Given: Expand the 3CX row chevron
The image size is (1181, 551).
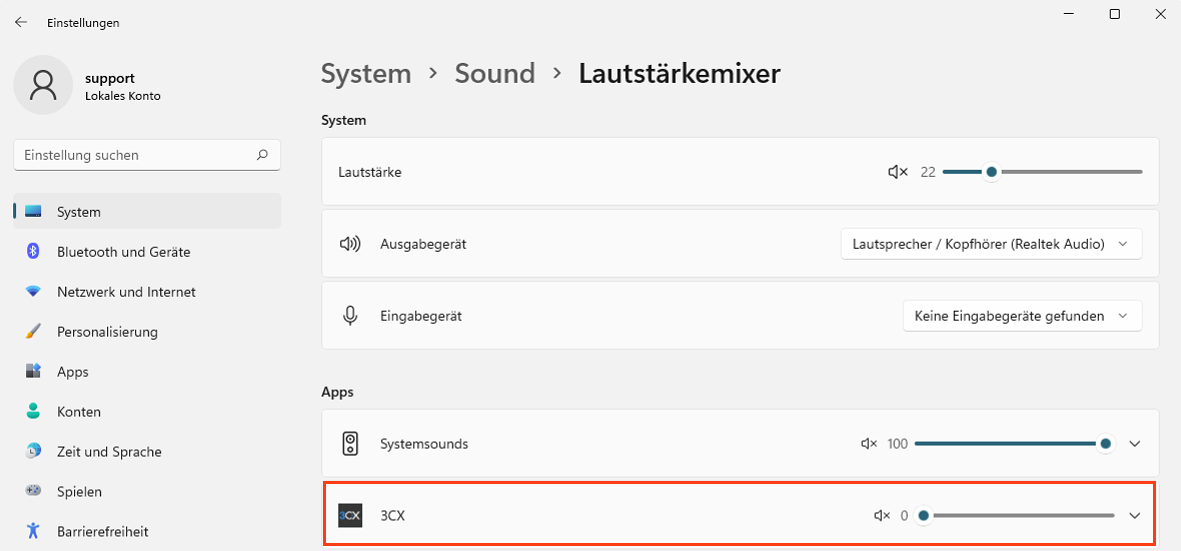Looking at the screenshot, I should (1134, 516).
